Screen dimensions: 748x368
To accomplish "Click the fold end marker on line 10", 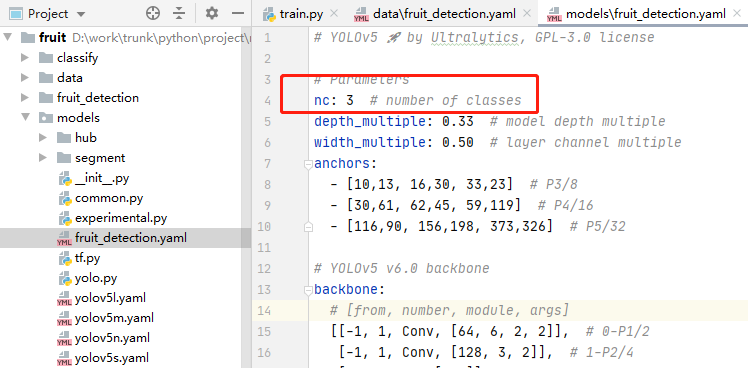I will point(308,227).
